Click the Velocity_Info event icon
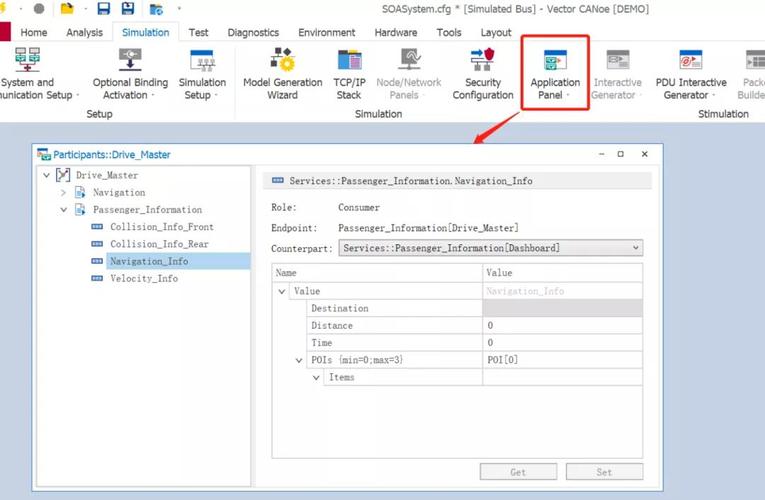This screenshot has height=500, width=765. coord(97,278)
